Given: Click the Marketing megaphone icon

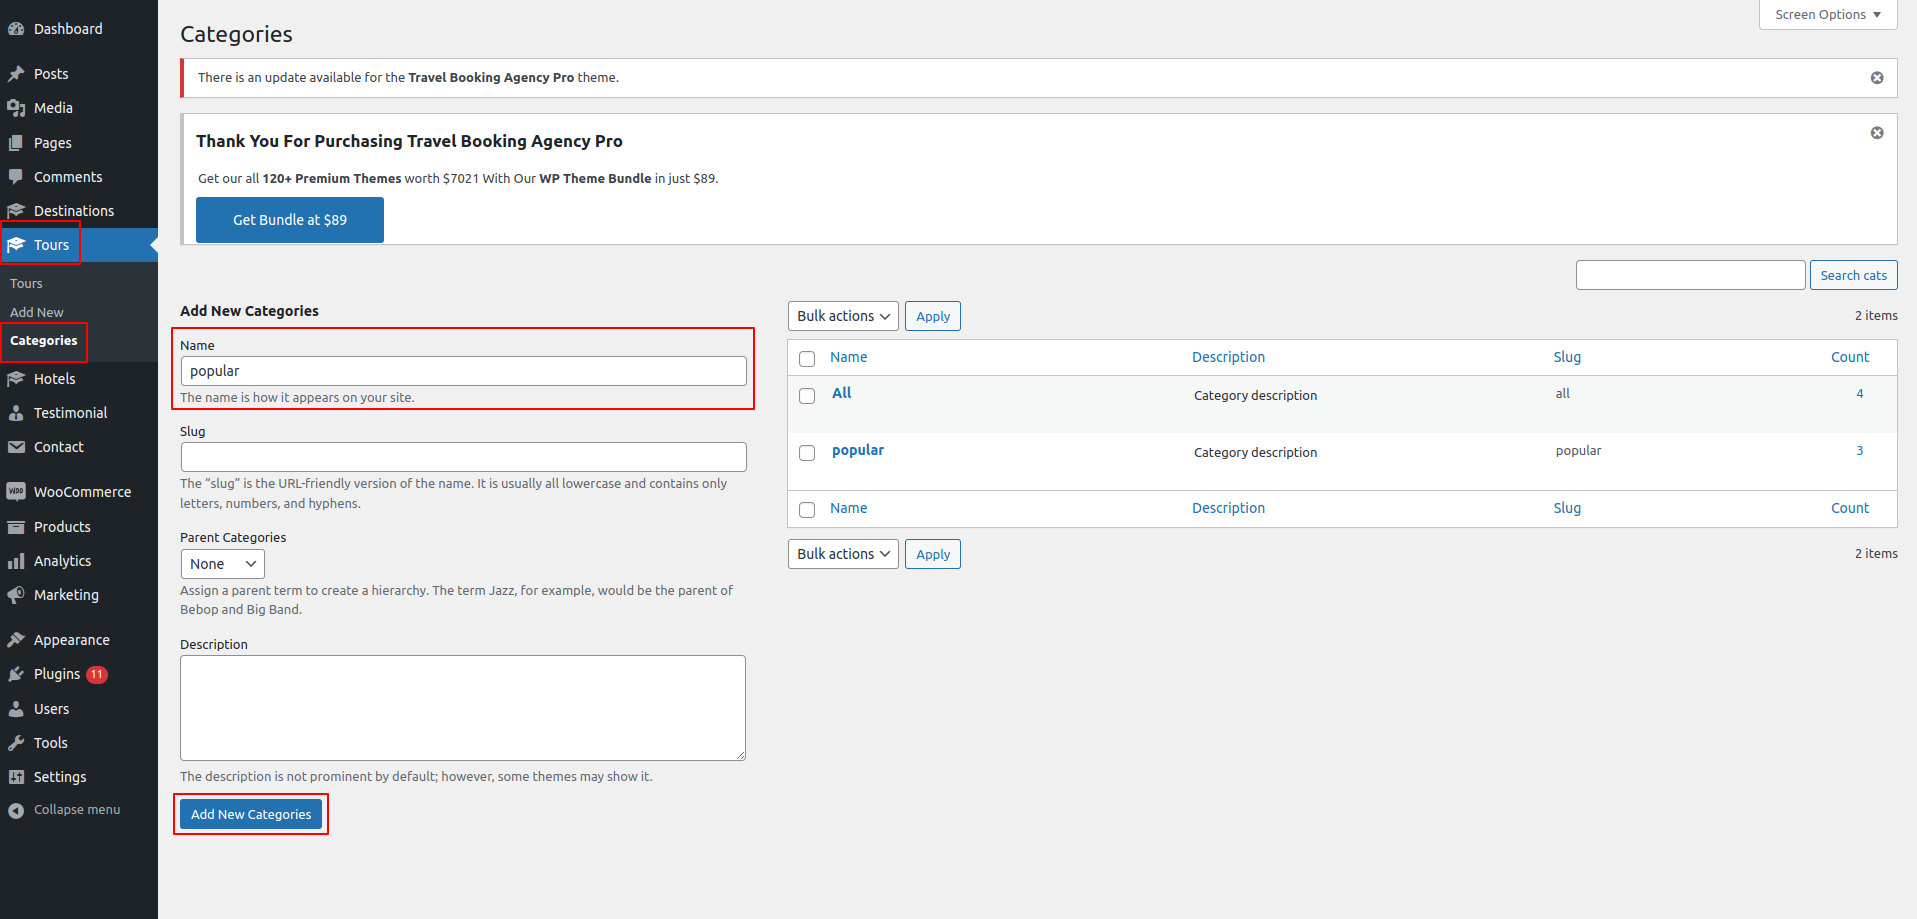Looking at the screenshot, I should click(x=16, y=595).
